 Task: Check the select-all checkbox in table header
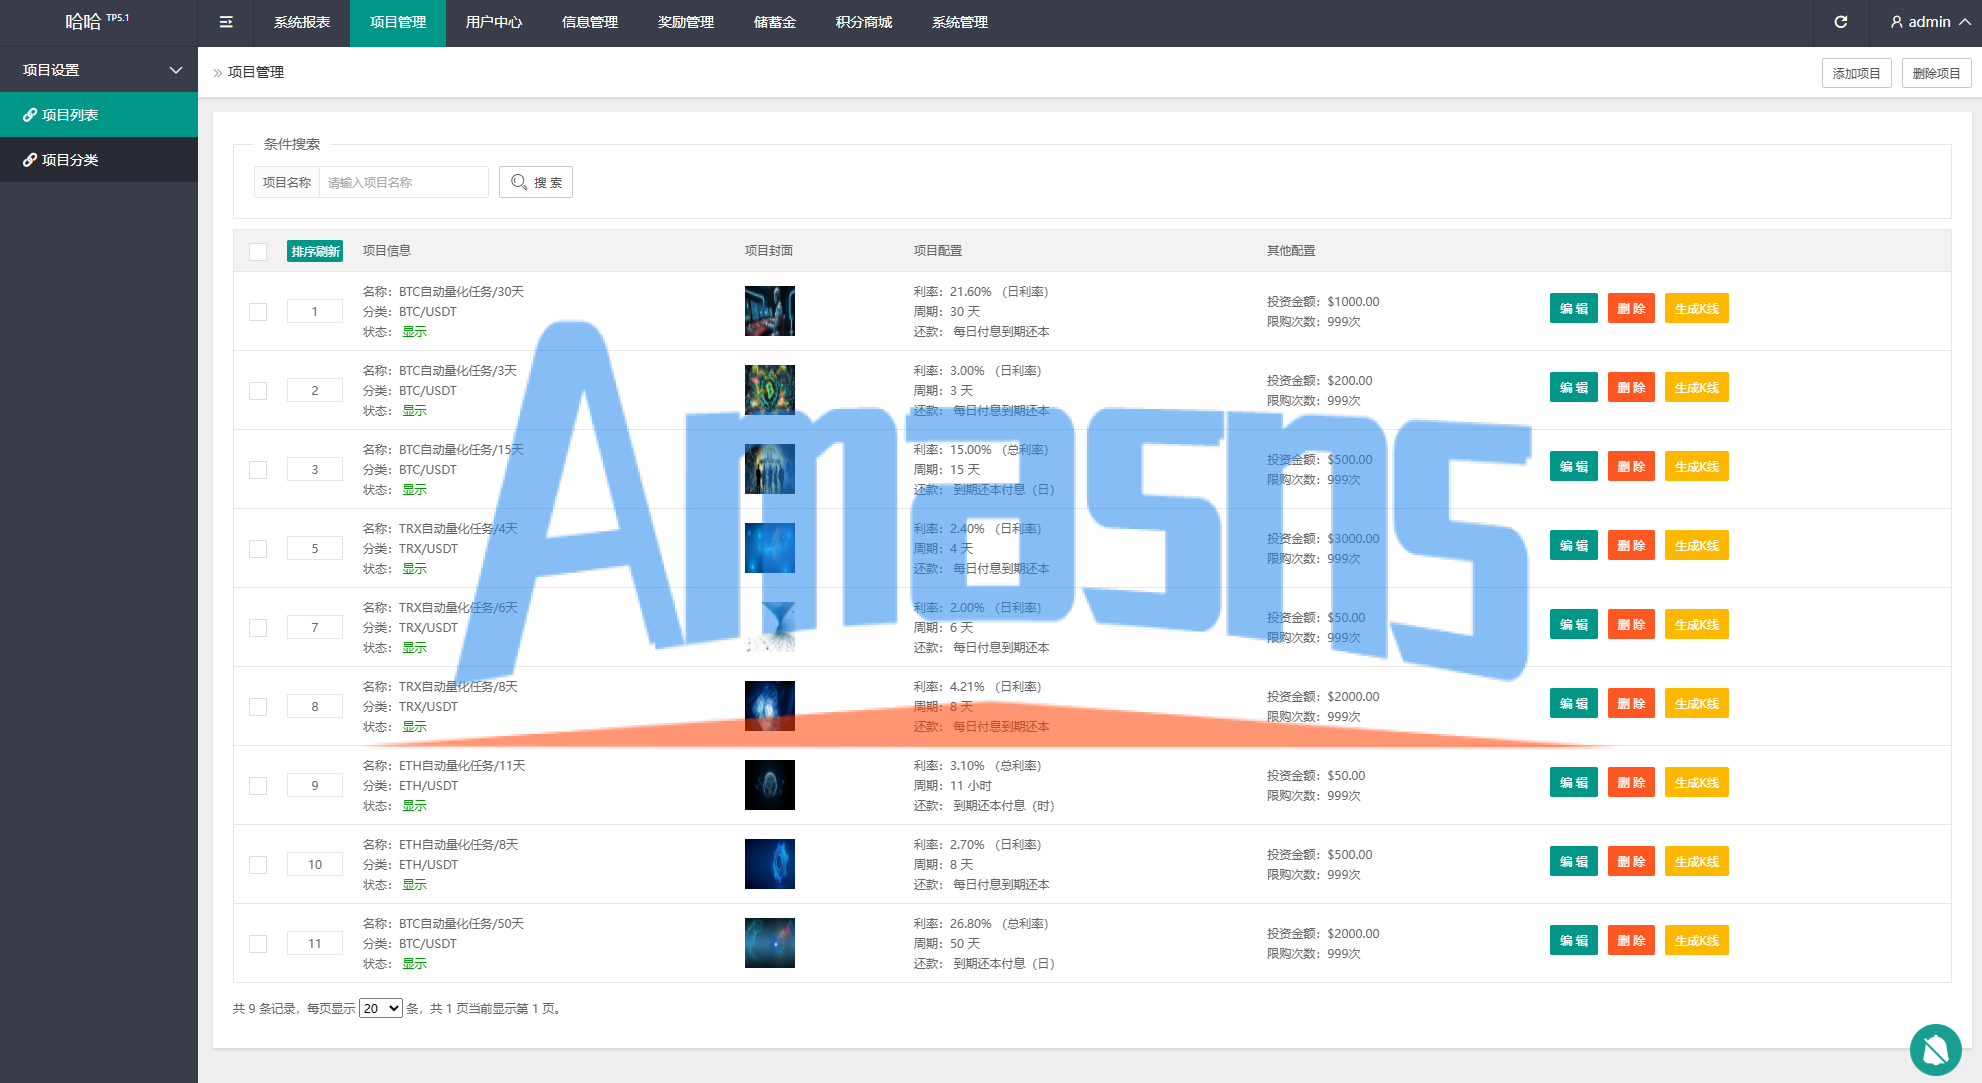click(x=258, y=252)
